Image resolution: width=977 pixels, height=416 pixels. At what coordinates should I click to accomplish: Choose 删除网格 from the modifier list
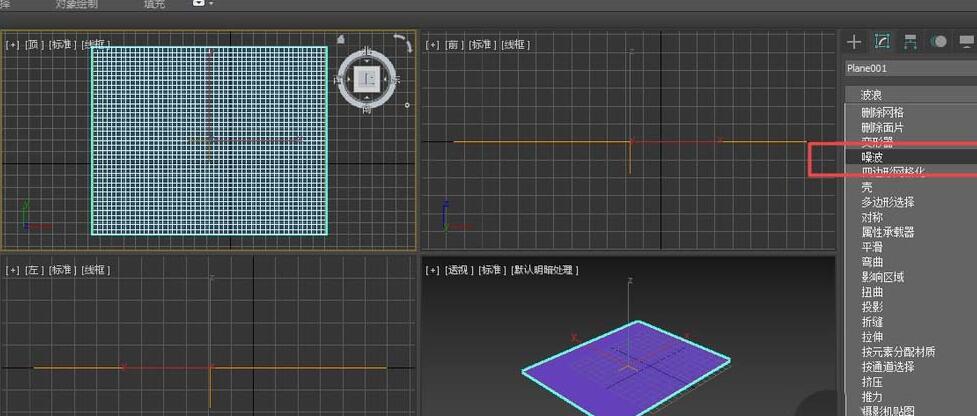click(x=882, y=113)
